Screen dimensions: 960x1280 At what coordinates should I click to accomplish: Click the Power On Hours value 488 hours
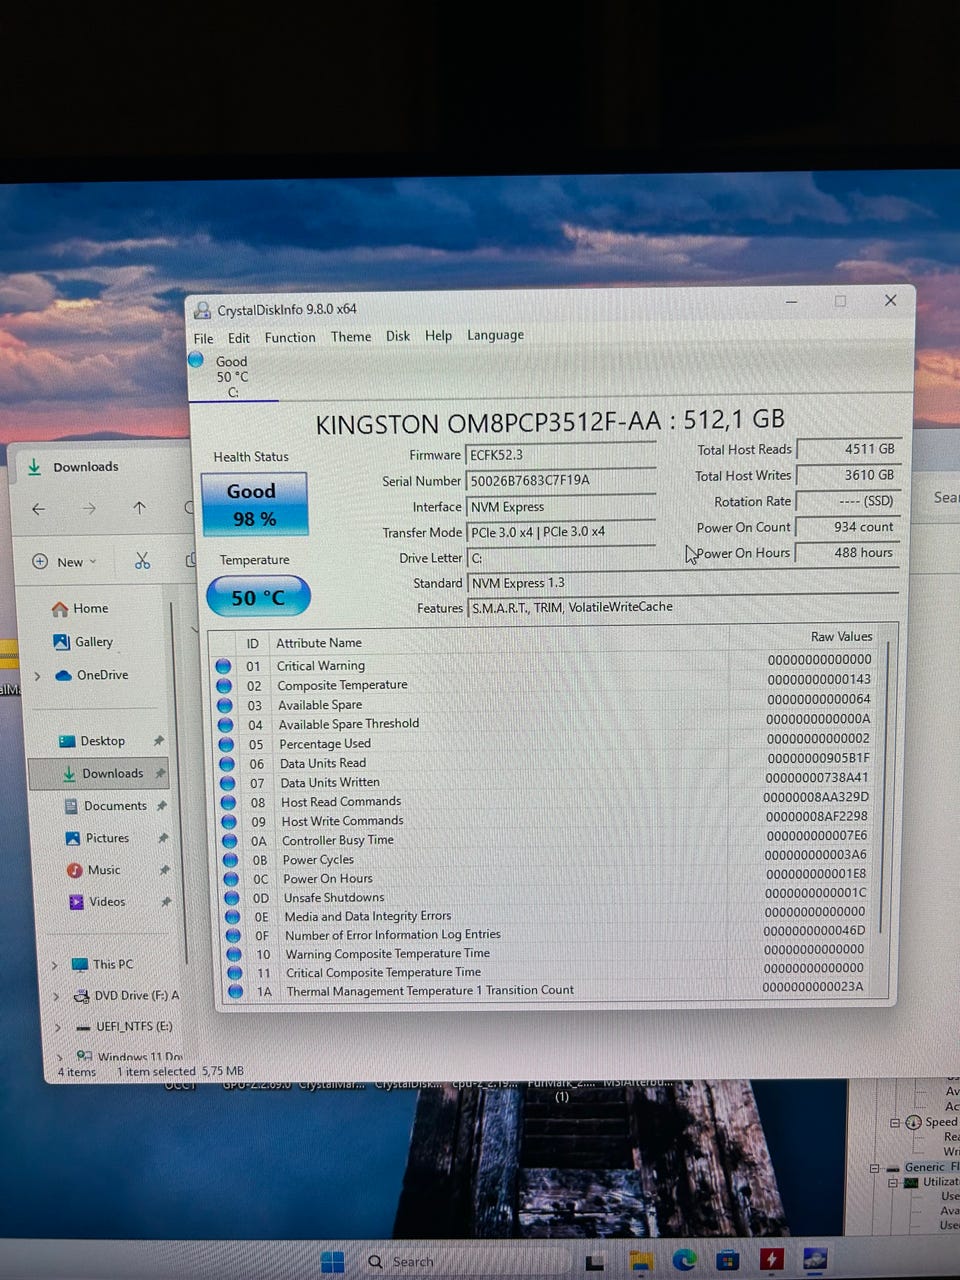[x=848, y=552]
